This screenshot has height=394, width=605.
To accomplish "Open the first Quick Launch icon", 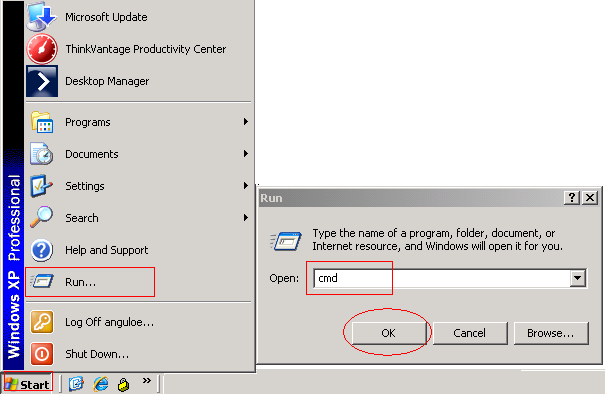I will pyautogui.click(x=76, y=384).
